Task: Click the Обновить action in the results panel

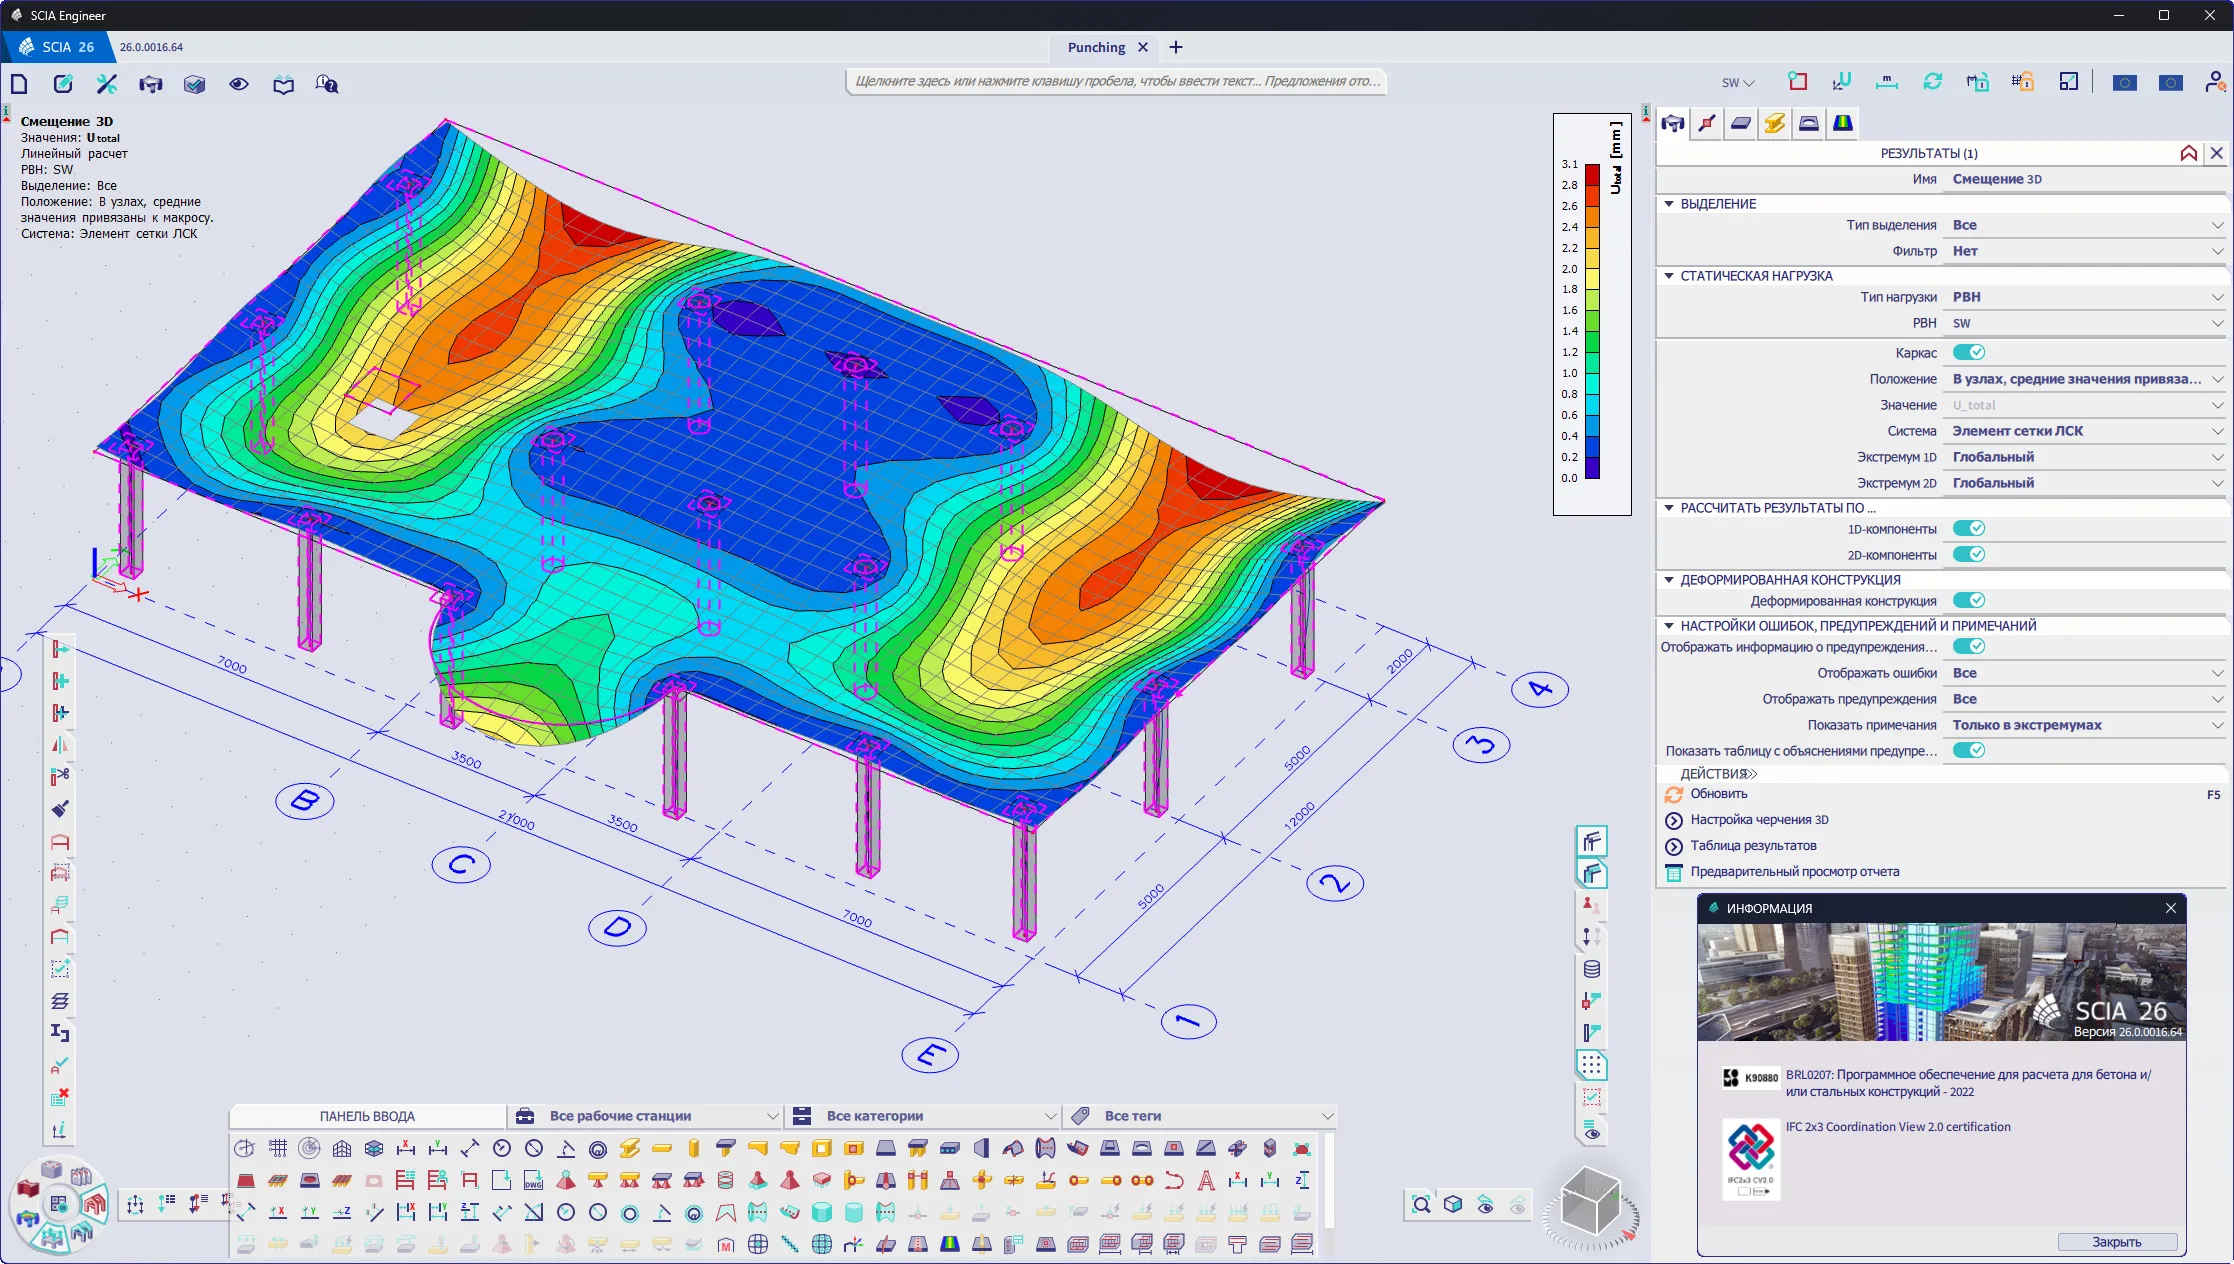Action: (1718, 794)
